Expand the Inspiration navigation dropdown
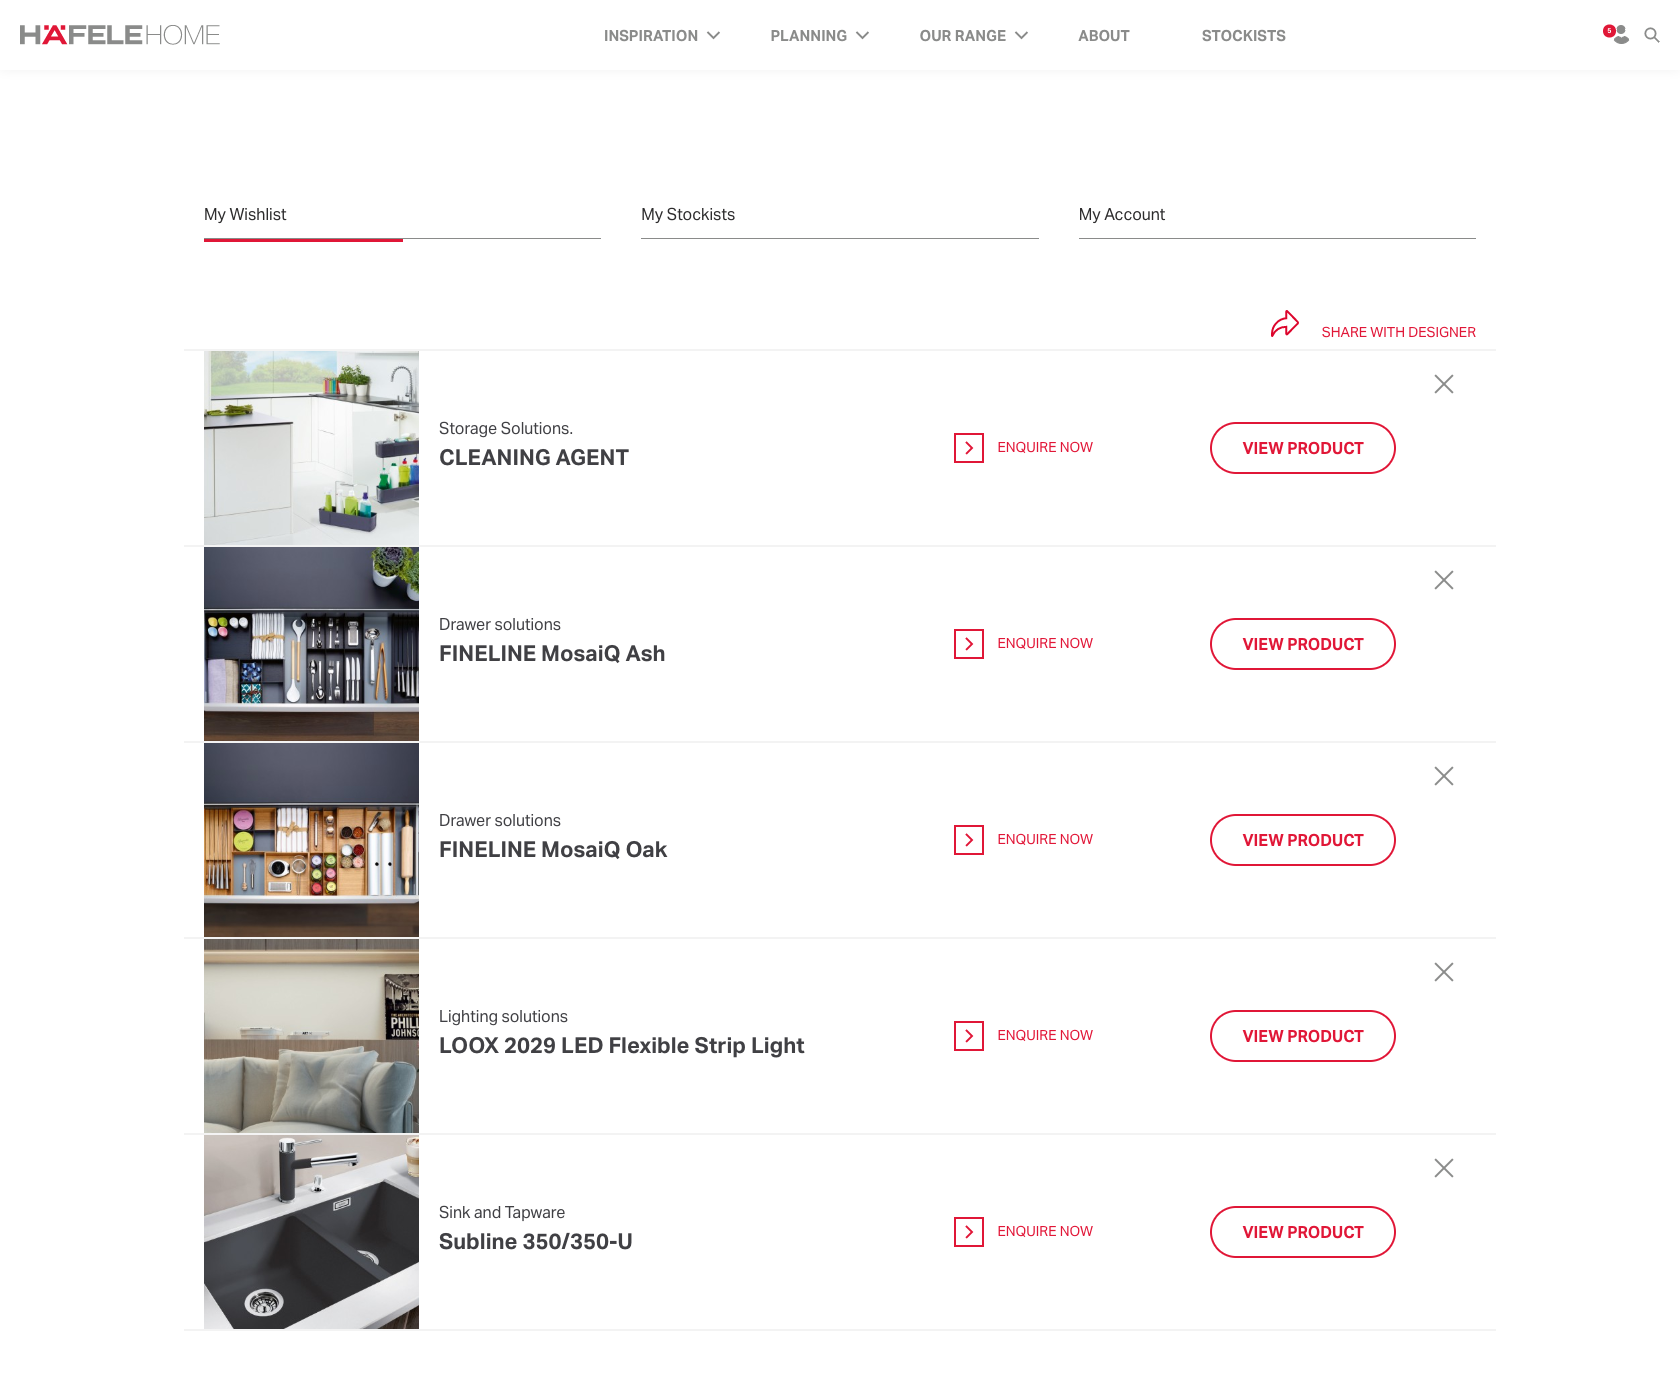 point(662,35)
